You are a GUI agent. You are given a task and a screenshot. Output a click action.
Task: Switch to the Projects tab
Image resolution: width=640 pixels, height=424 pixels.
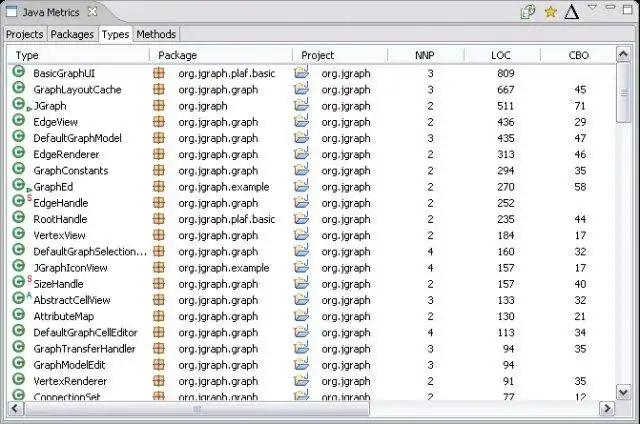[x=24, y=34]
